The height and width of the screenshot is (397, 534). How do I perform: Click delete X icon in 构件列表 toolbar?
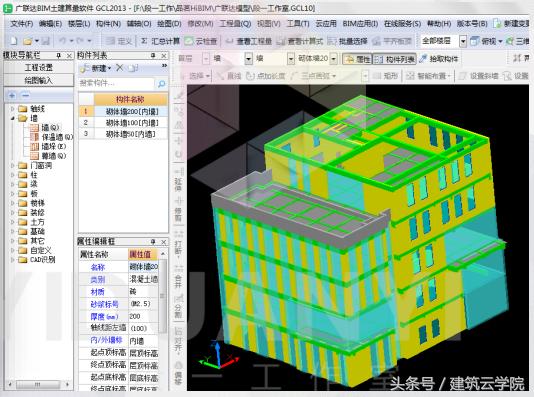[120, 68]
